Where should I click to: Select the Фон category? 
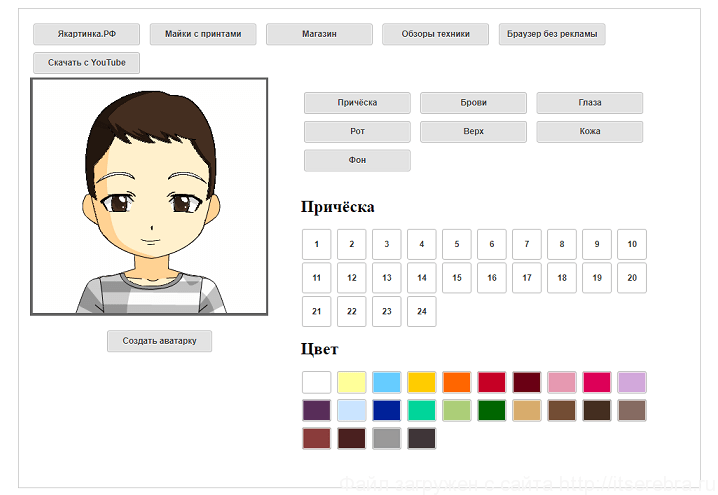pos(357,161)
